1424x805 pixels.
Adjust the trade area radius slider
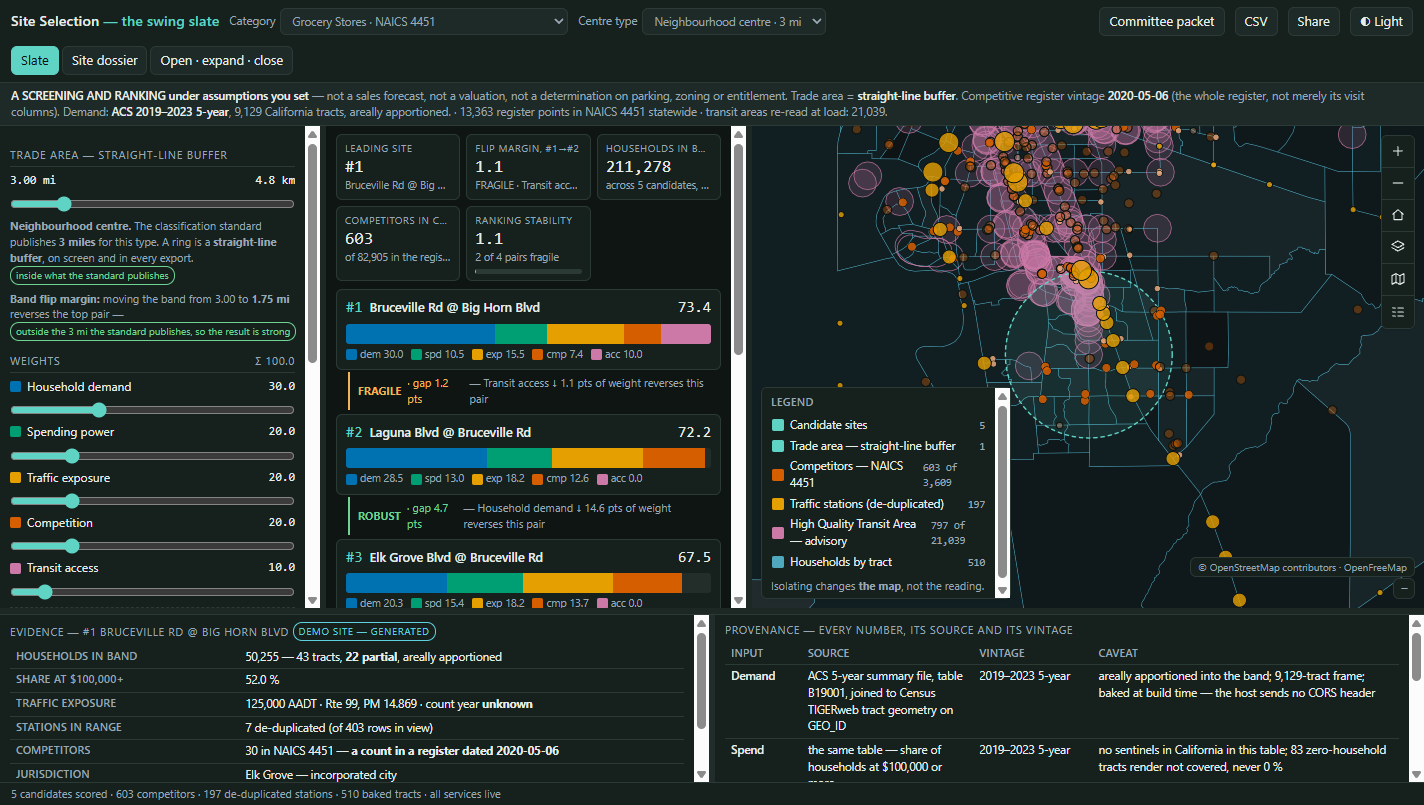[152, 204]
